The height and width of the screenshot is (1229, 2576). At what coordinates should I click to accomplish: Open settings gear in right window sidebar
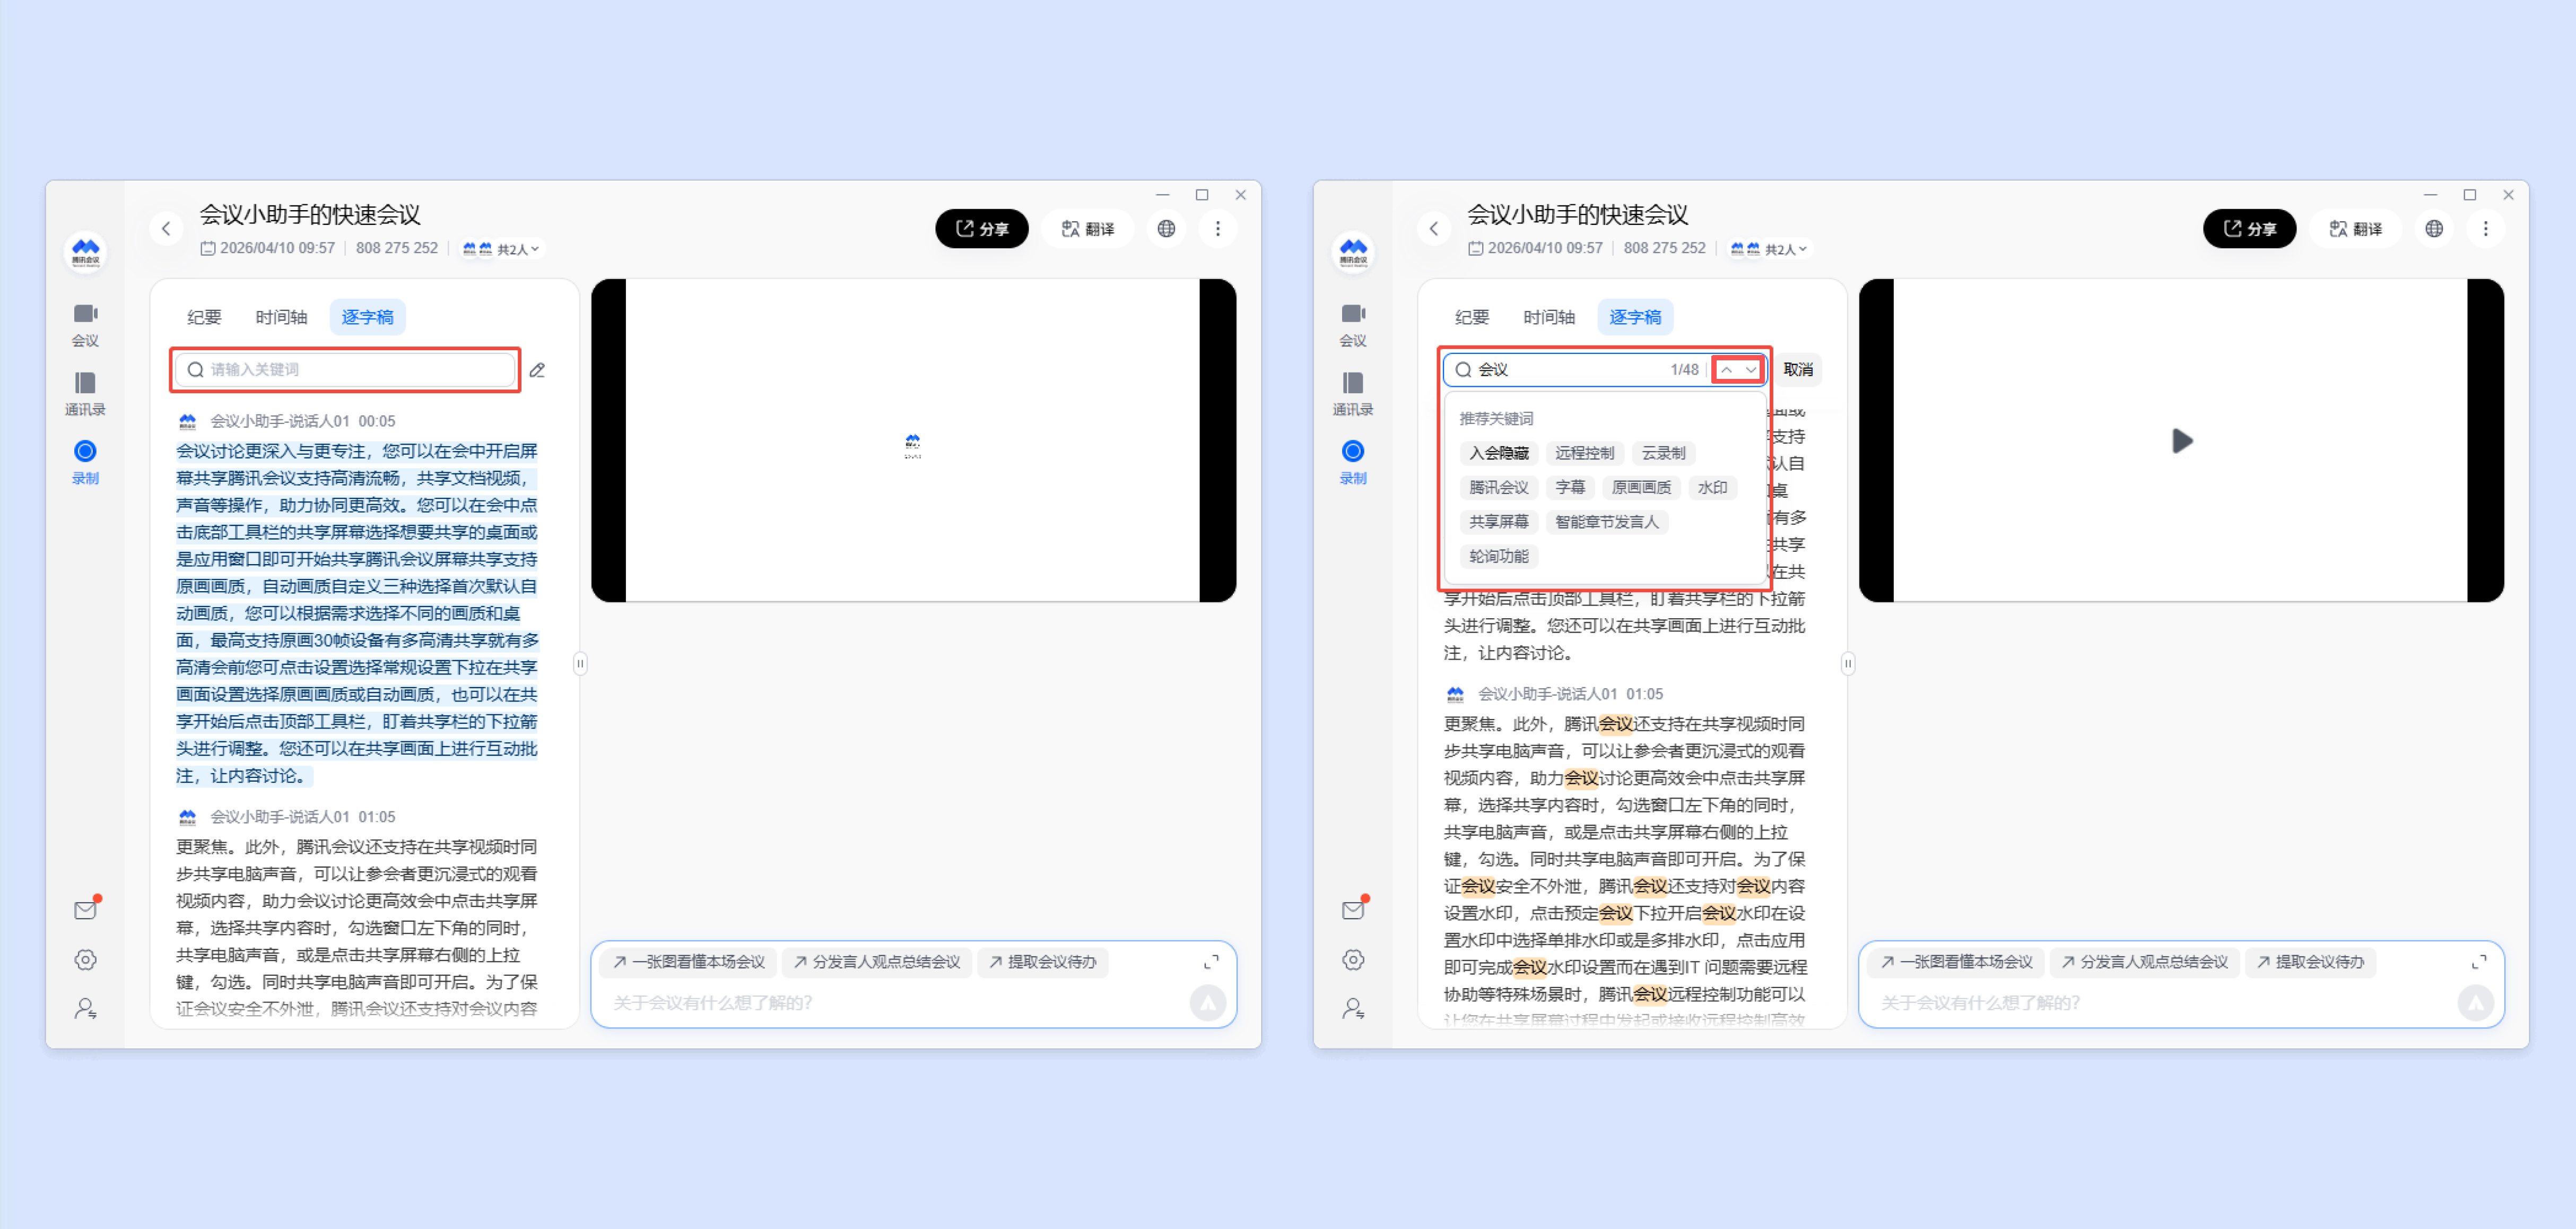pyautogui.click(x=1354, y=959)
